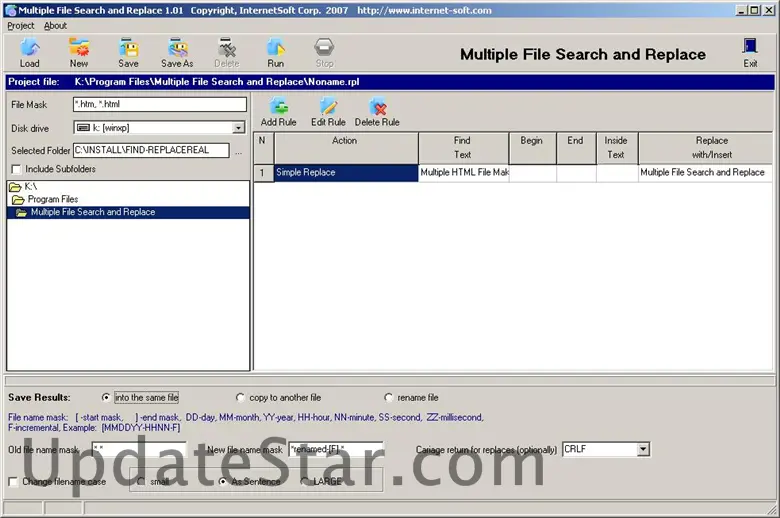The image size is (780, 518).
Task: Close the application window
Action: point(768,10)
